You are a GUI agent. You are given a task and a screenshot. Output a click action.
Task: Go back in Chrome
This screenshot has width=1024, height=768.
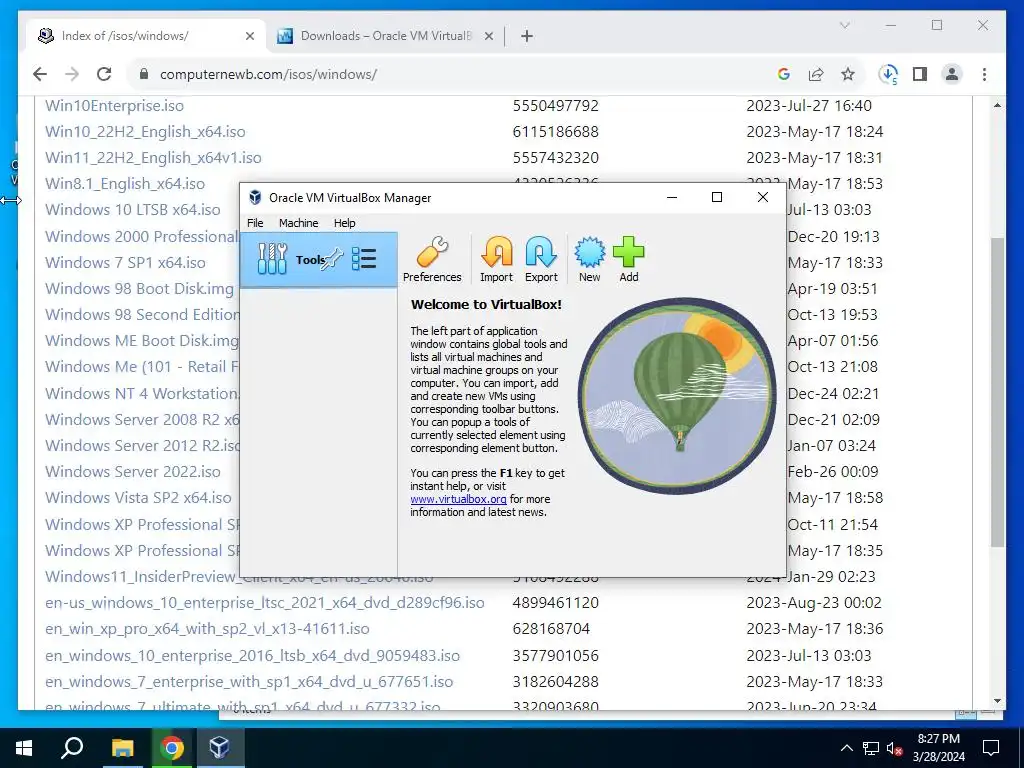coord(40,74)
